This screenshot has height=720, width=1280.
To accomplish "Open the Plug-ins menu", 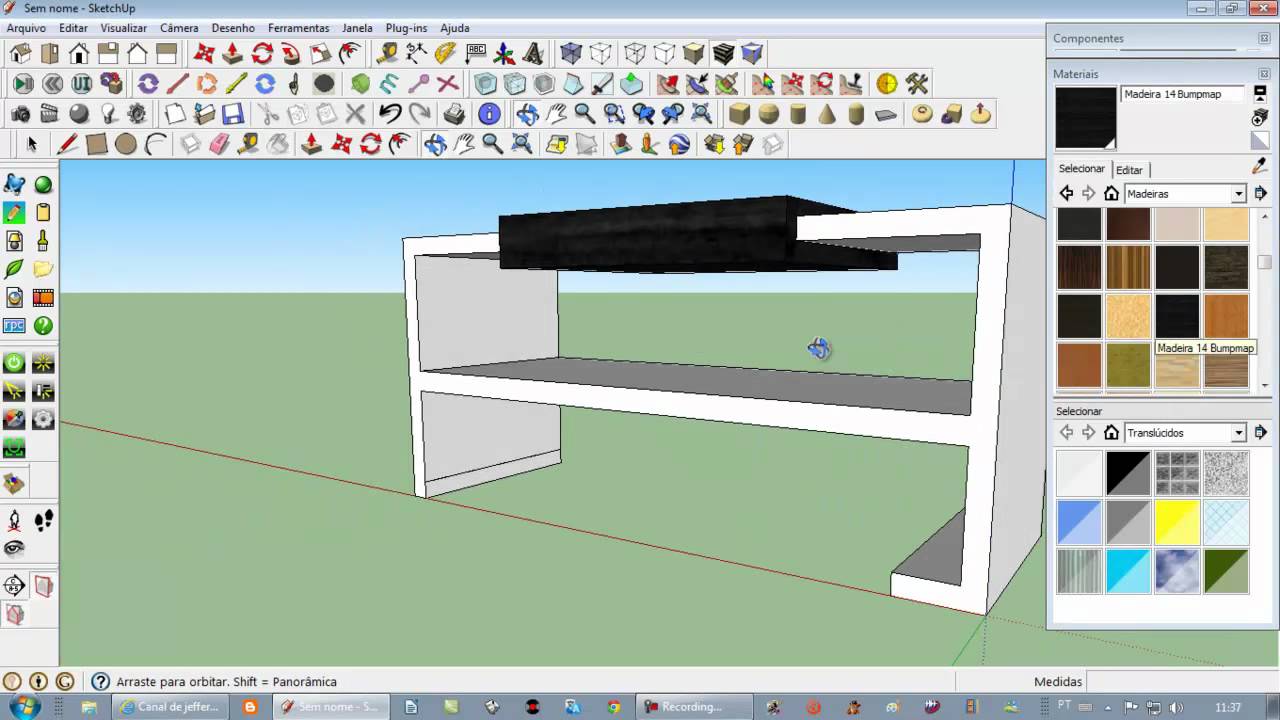I will (406, 28).
